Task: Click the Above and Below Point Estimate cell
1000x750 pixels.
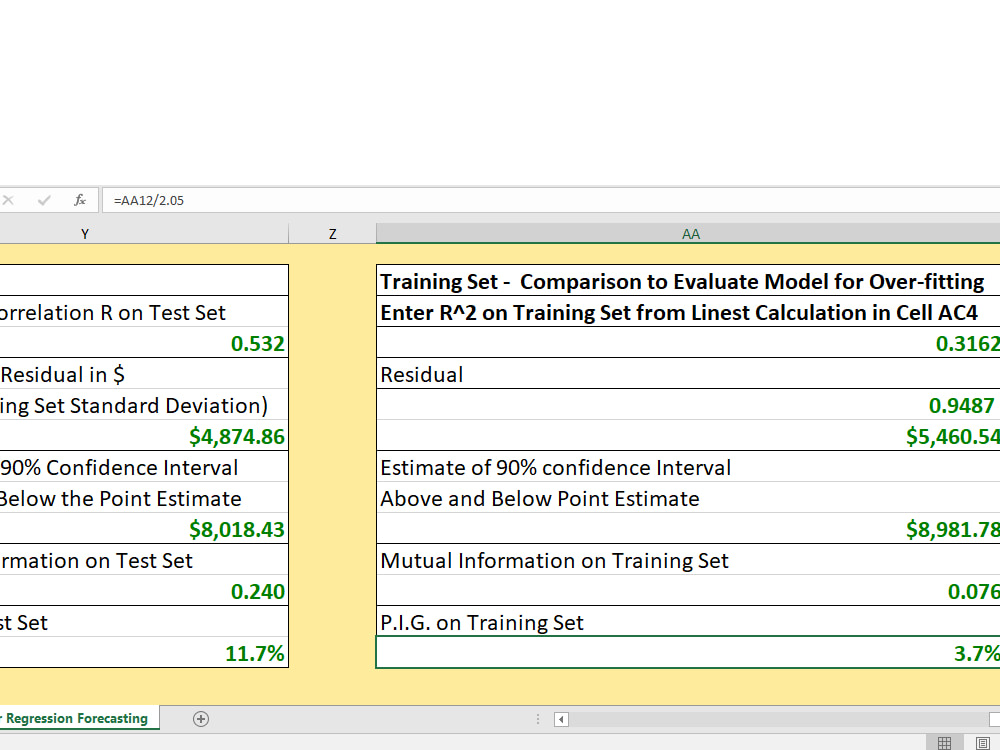Action: 688,498
